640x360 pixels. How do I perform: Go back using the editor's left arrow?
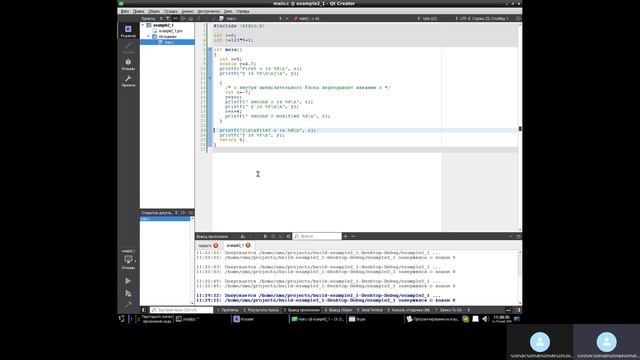pos(199,18)
